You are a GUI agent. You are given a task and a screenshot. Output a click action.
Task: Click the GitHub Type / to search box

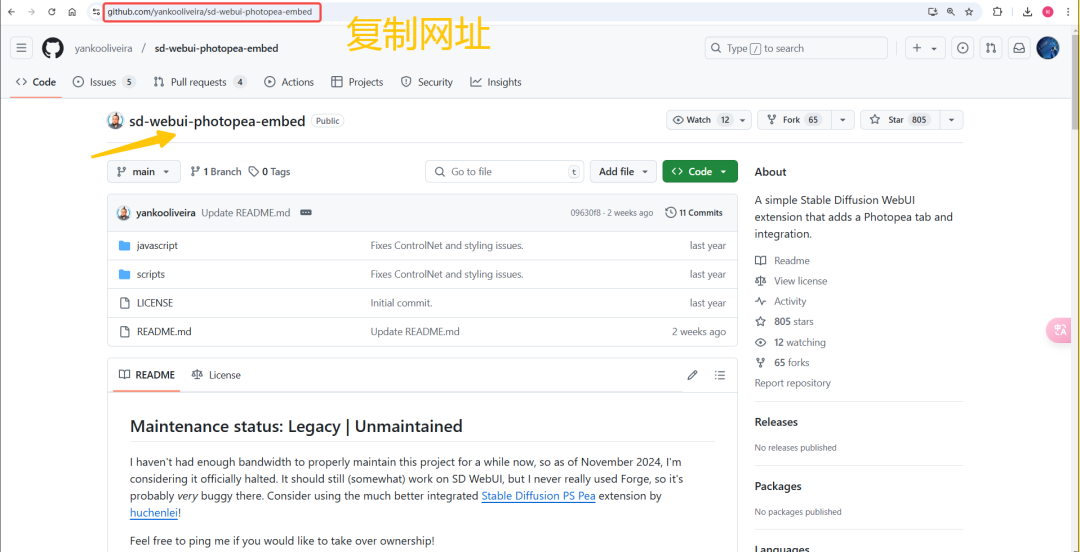tap(796, 48)
